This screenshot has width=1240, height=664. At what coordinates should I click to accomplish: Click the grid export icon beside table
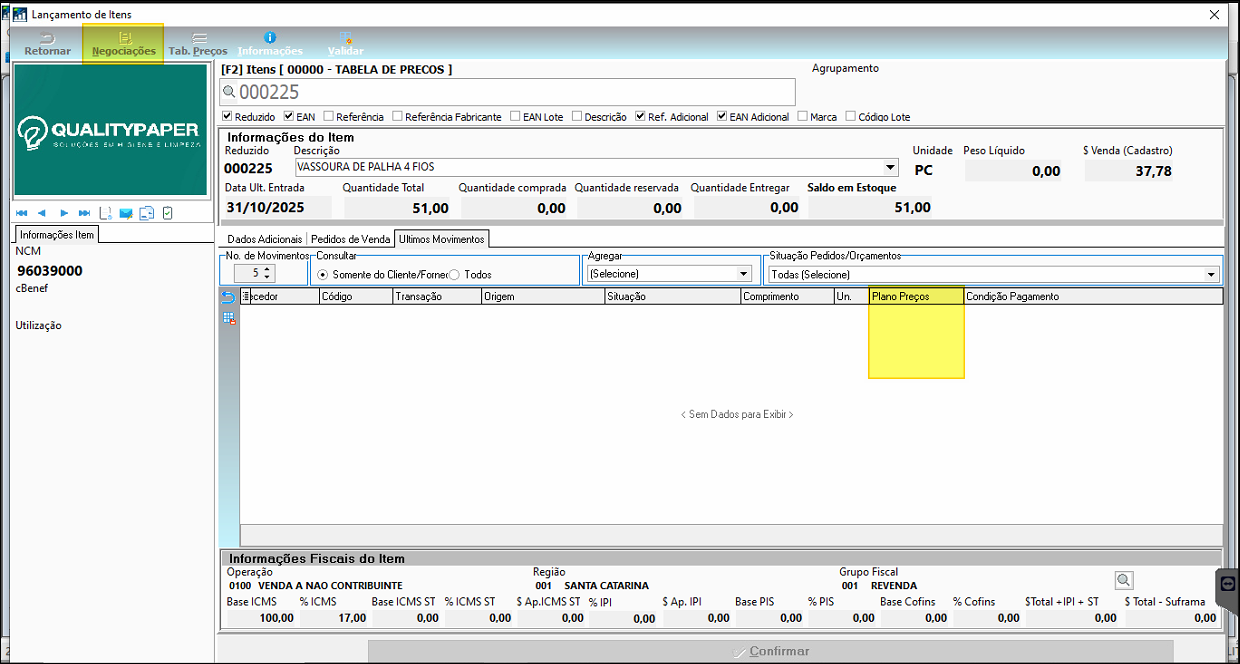coord(229,318)
